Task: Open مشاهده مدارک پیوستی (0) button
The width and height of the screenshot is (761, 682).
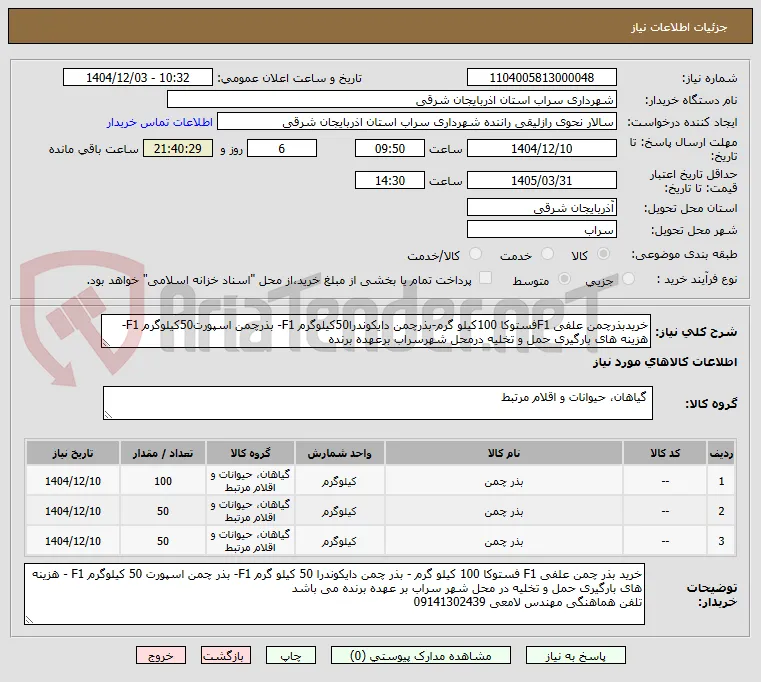Action: pyautogui.click(x=420, y=656)
